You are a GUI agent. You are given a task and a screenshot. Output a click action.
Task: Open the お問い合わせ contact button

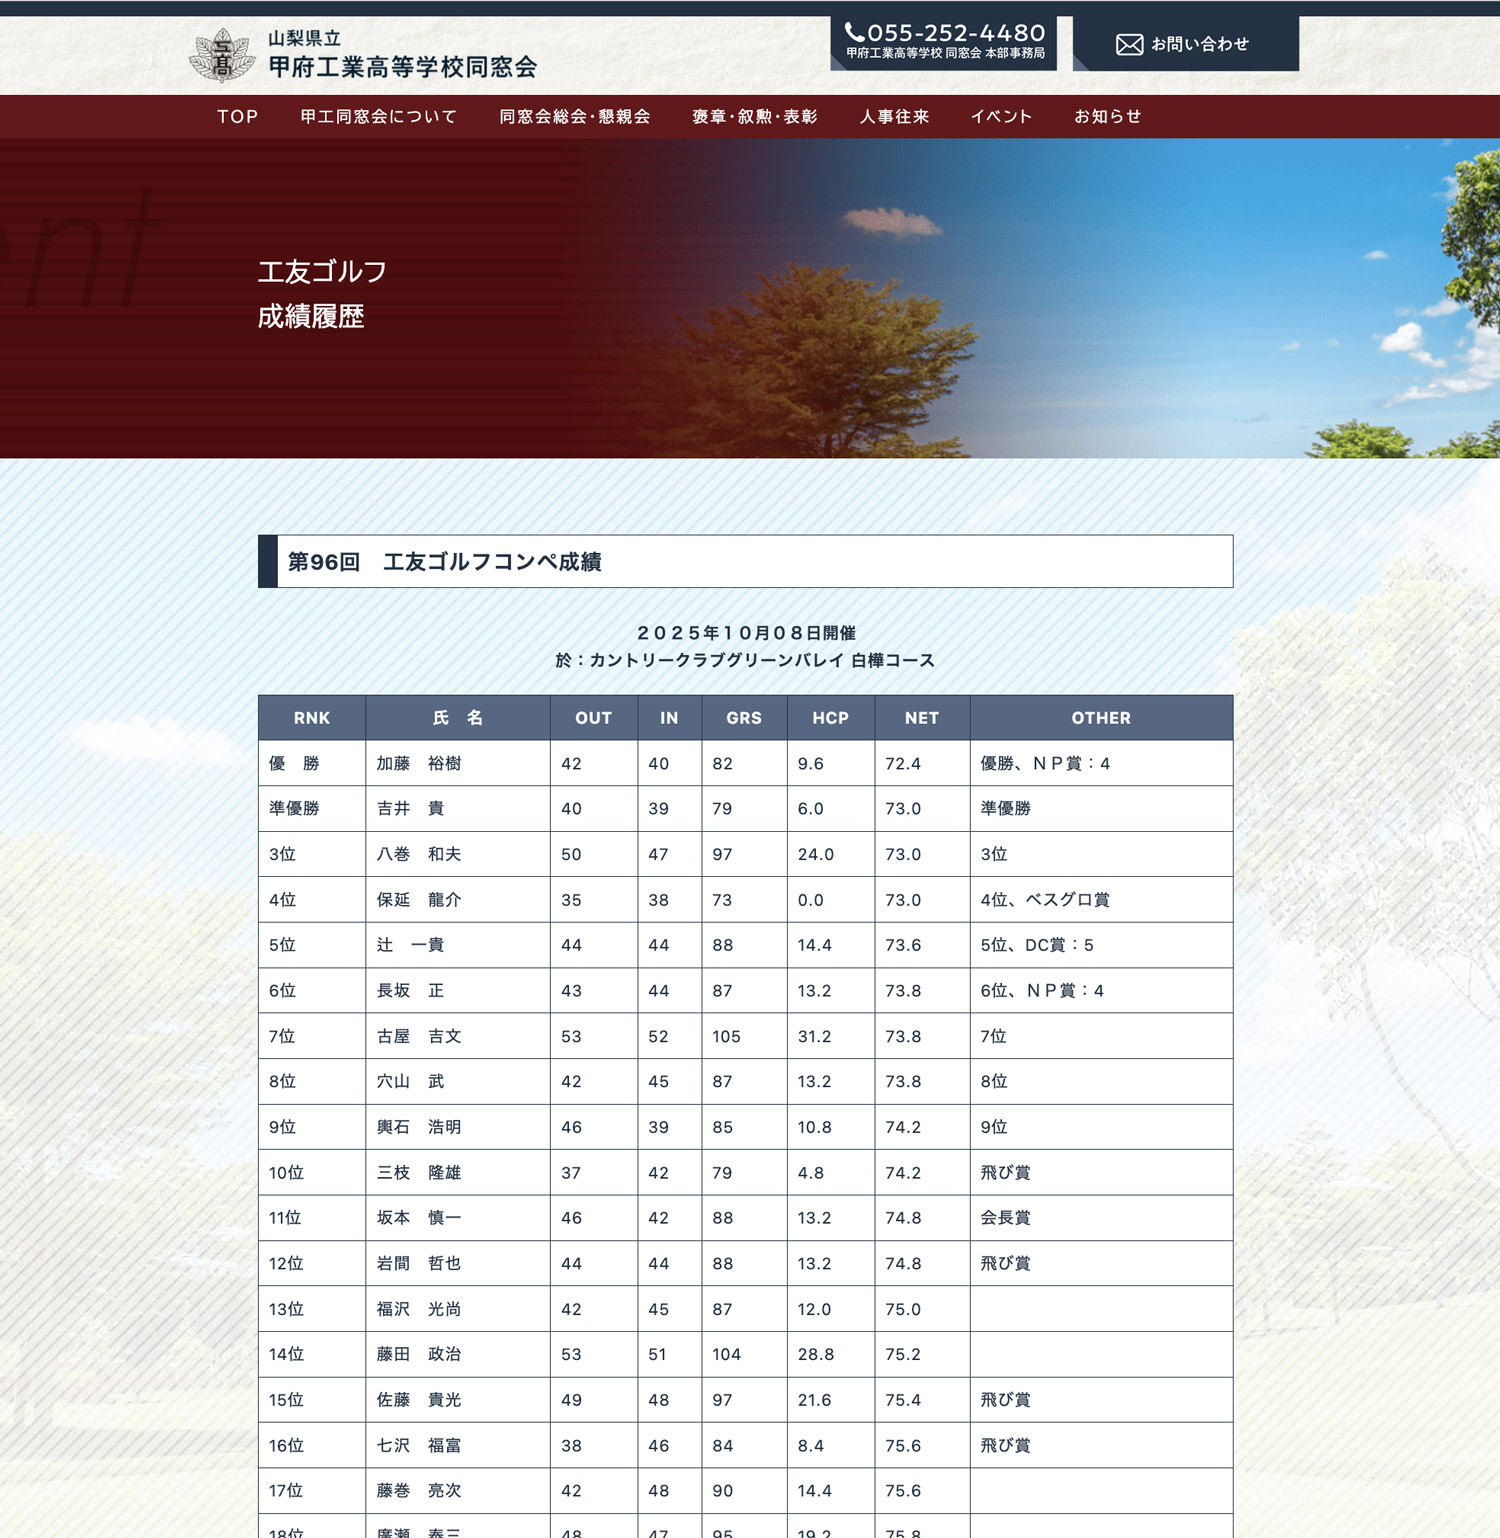point(1186,45)
